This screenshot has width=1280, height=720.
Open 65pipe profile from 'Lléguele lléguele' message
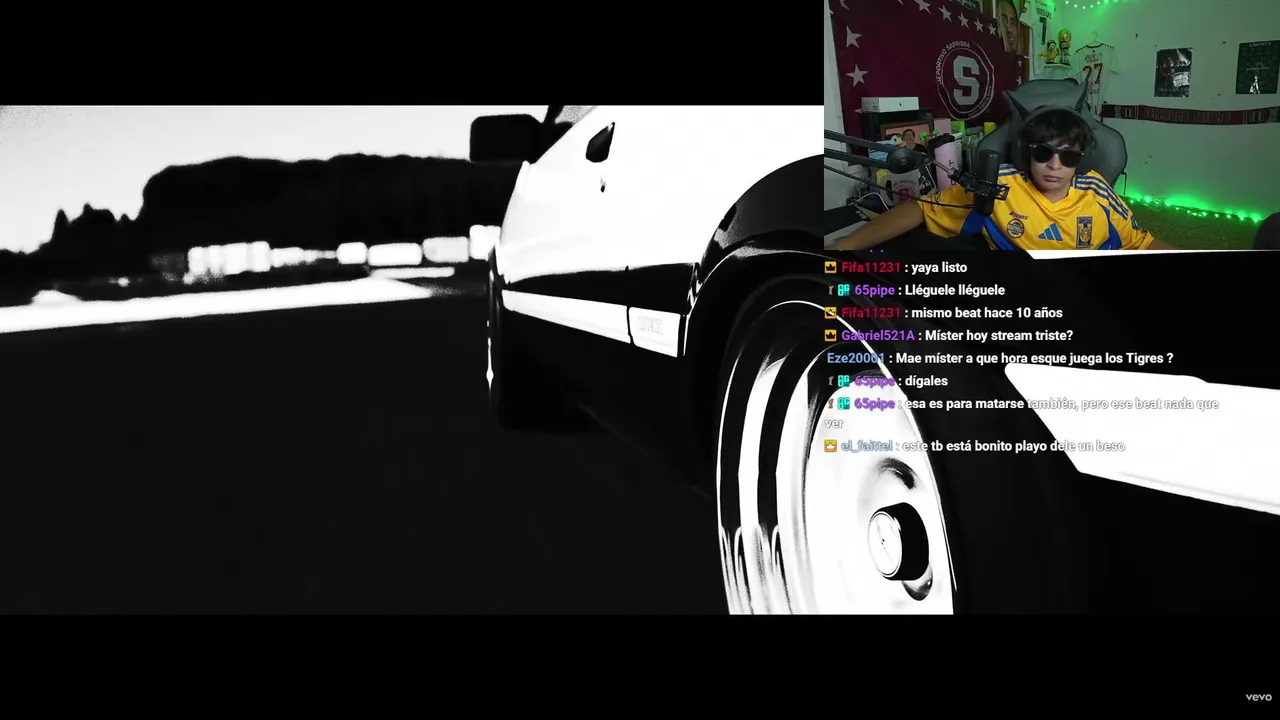click(874, 290)
